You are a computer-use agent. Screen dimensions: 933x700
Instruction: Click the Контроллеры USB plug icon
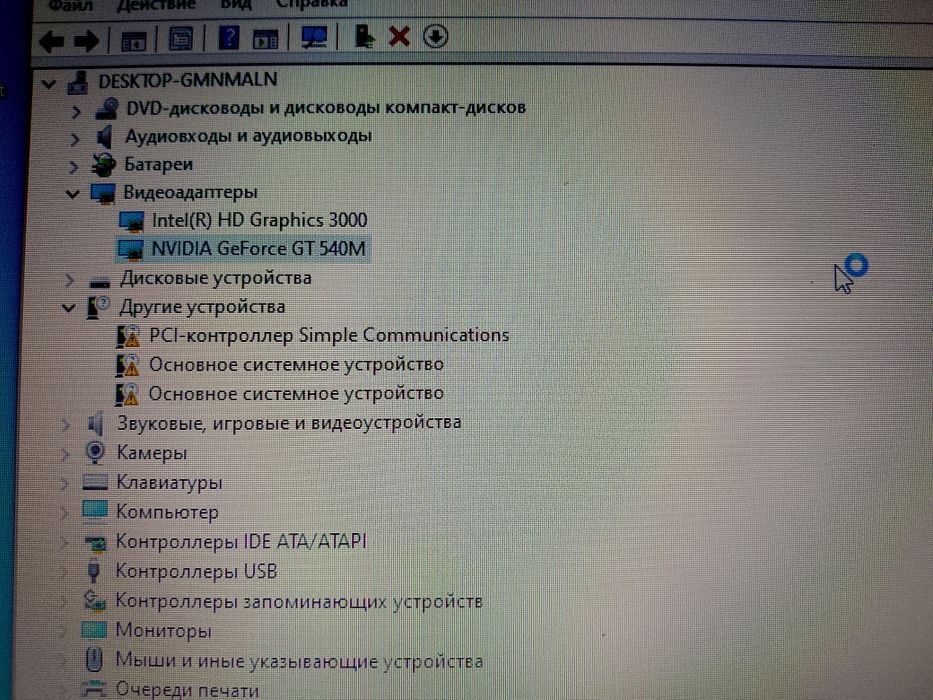pyautogui.click(x=93, y=571)
